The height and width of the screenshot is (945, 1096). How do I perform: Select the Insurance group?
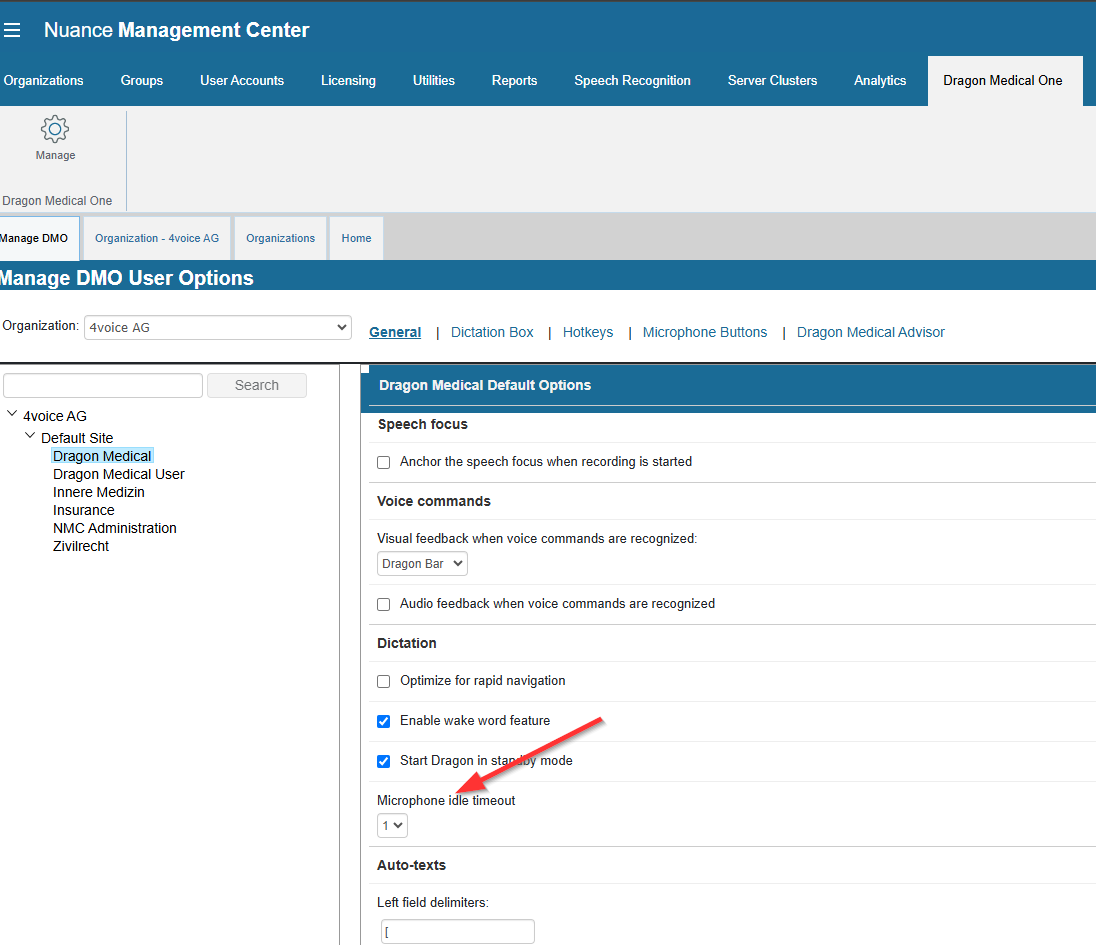pos(83,510)
